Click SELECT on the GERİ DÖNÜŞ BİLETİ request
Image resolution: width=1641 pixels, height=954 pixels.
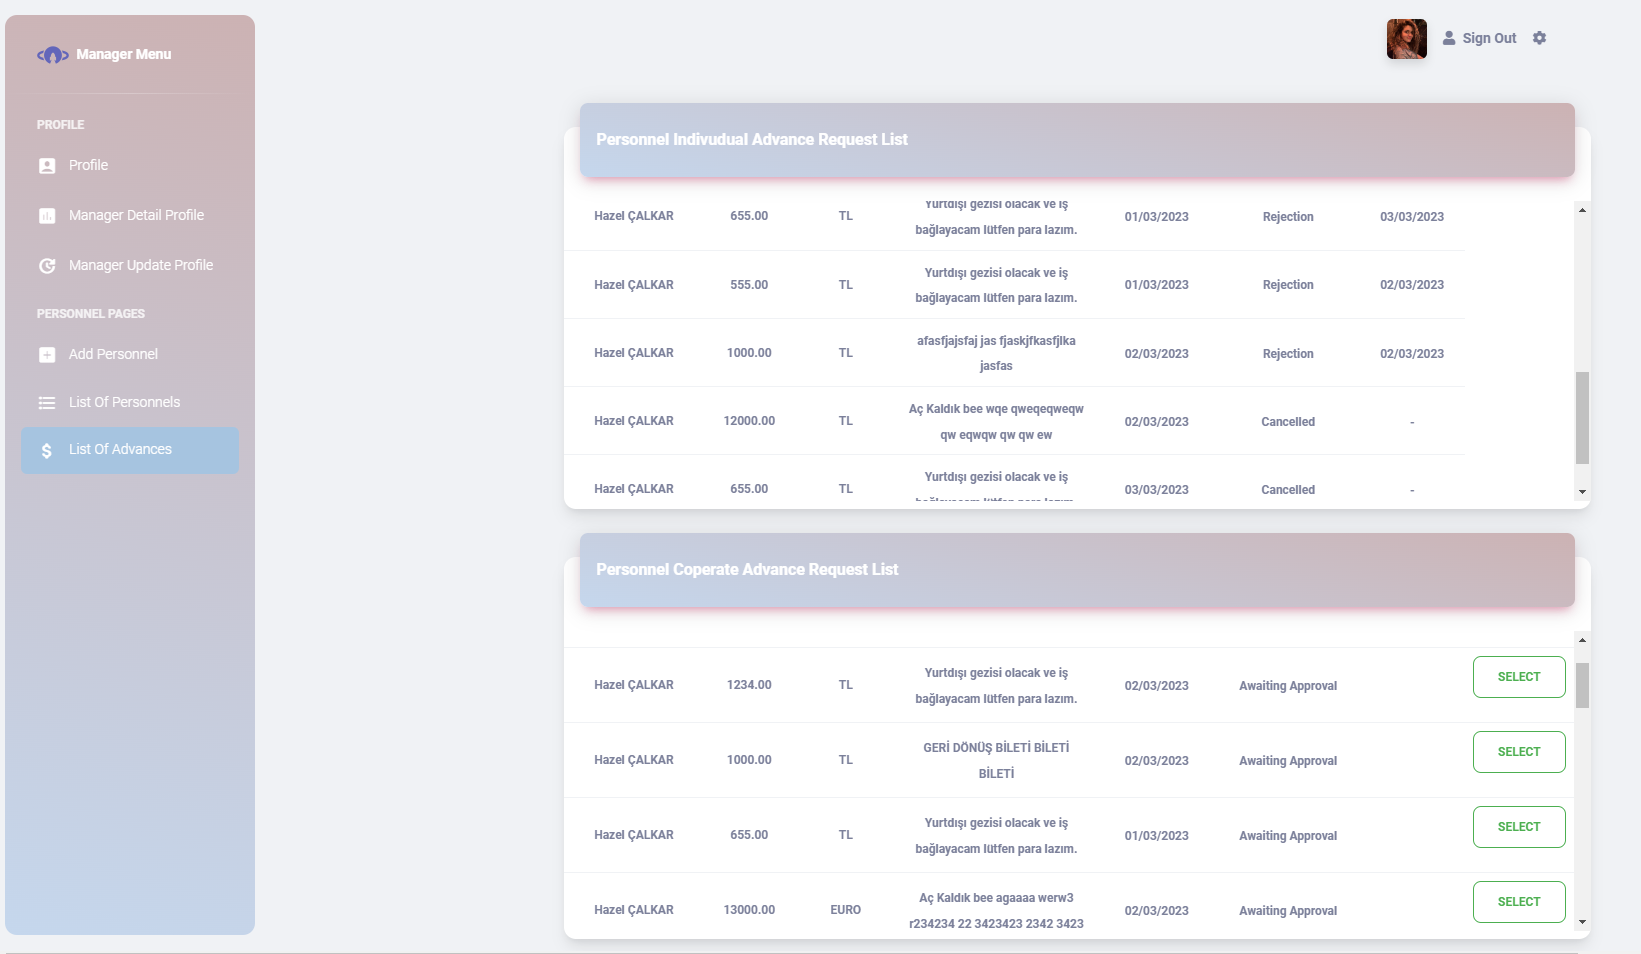pos(1519,751)
